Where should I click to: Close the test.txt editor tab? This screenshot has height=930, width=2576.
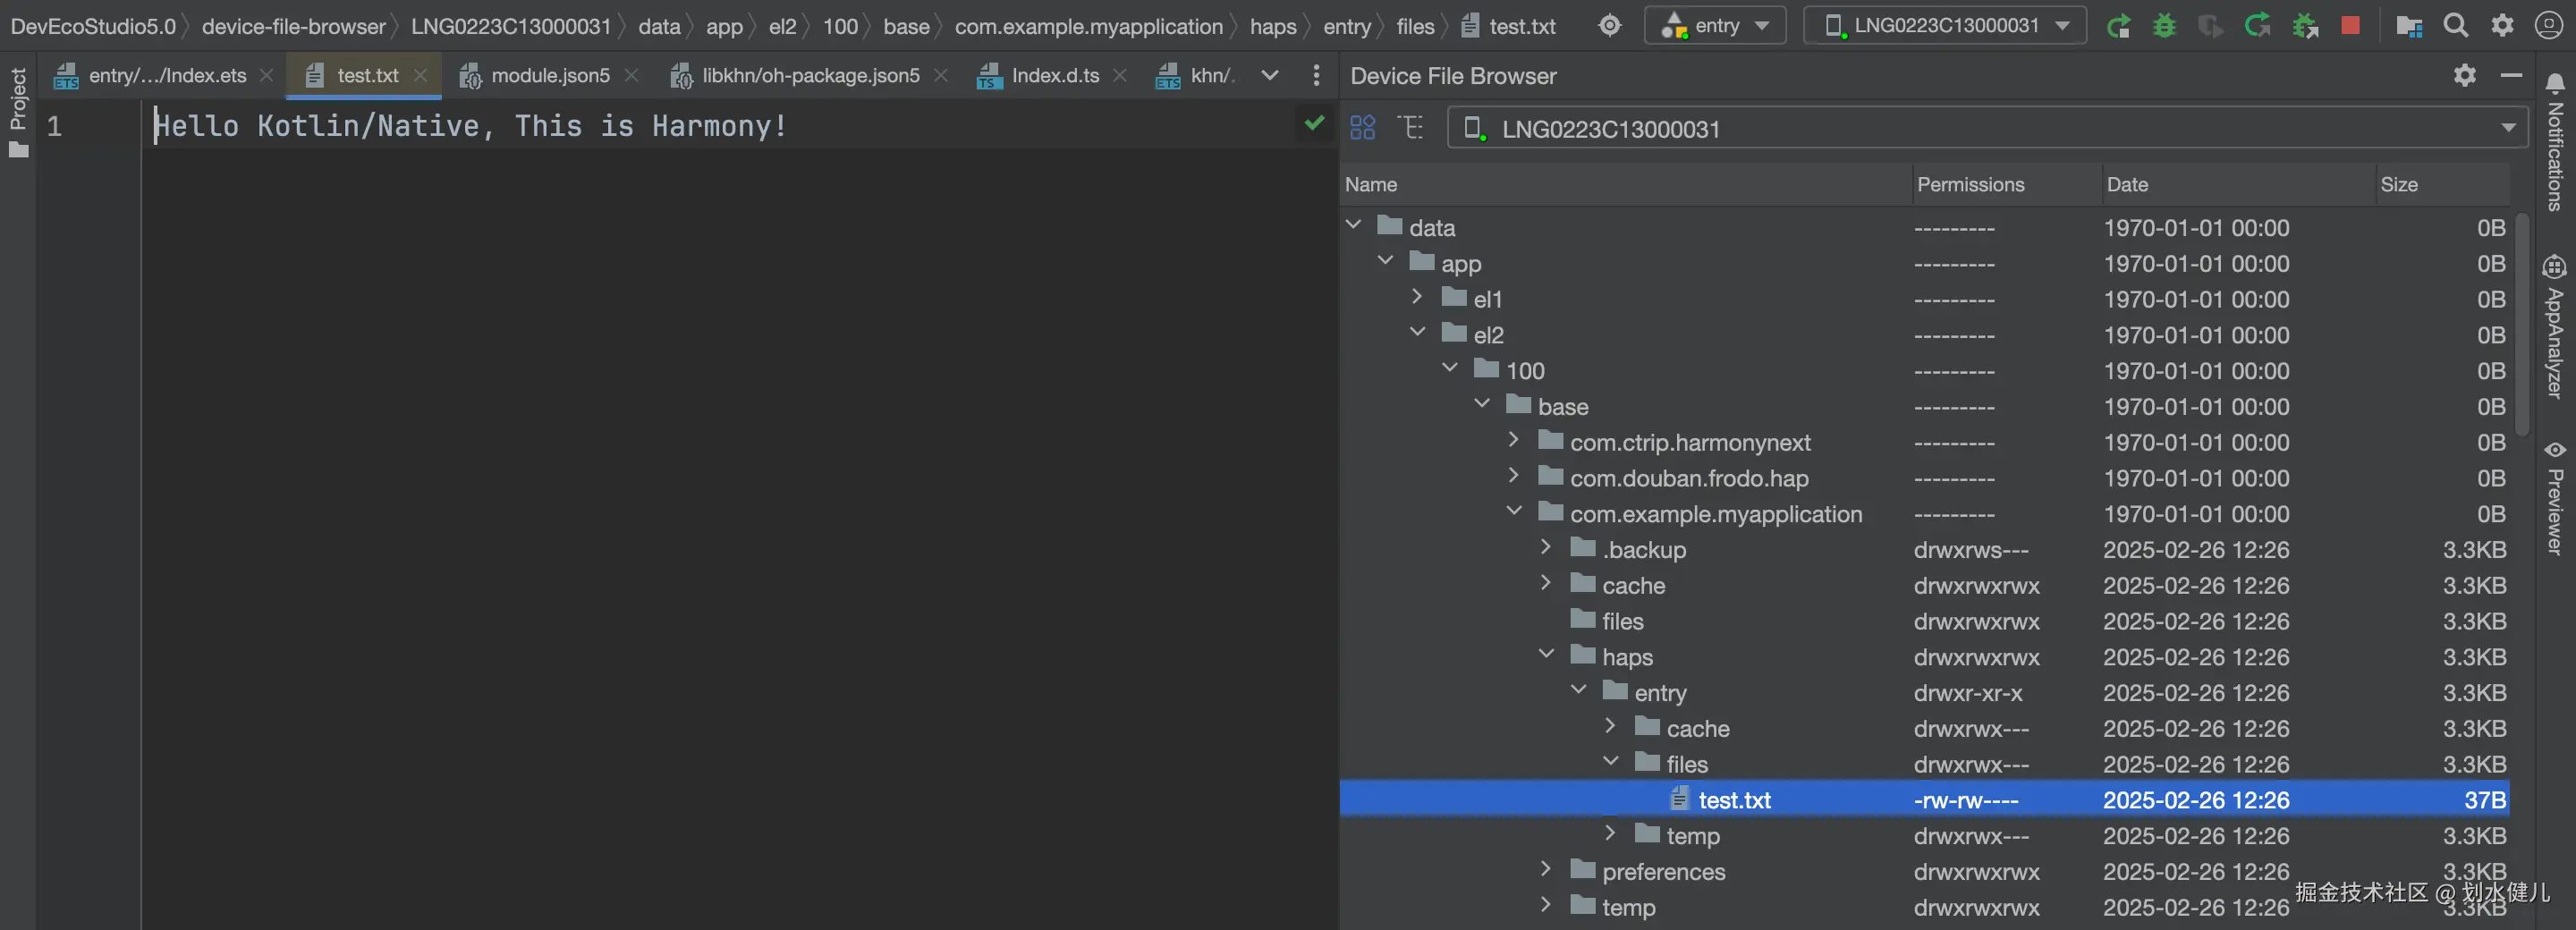[421, 75]
